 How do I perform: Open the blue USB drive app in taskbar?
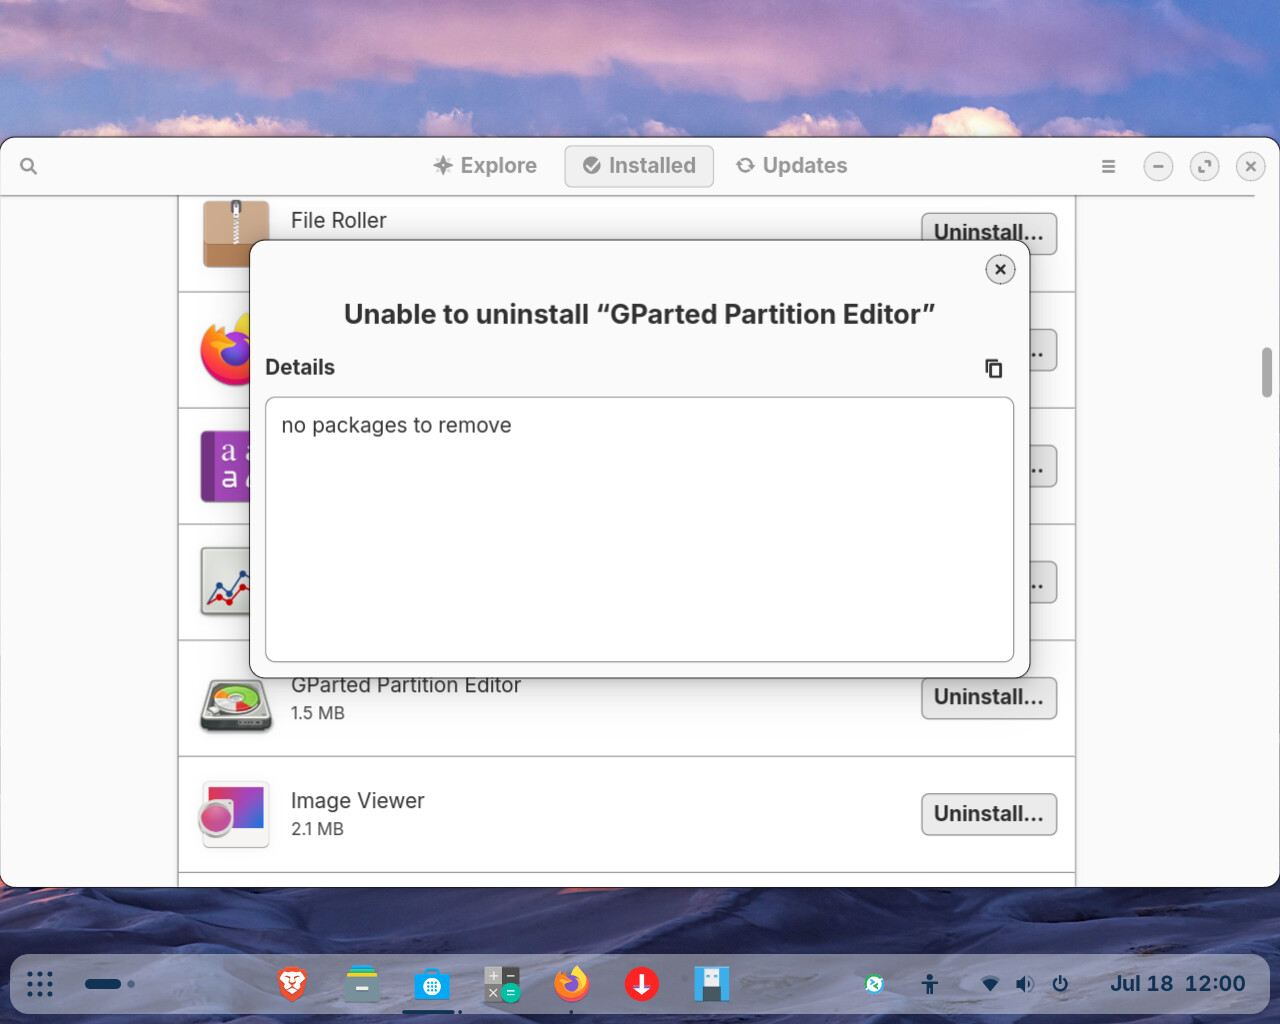click(712, 984)
